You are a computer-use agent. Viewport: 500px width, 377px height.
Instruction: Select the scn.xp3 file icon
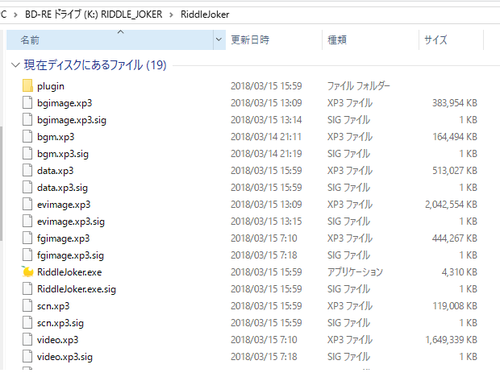pos(28,306)
